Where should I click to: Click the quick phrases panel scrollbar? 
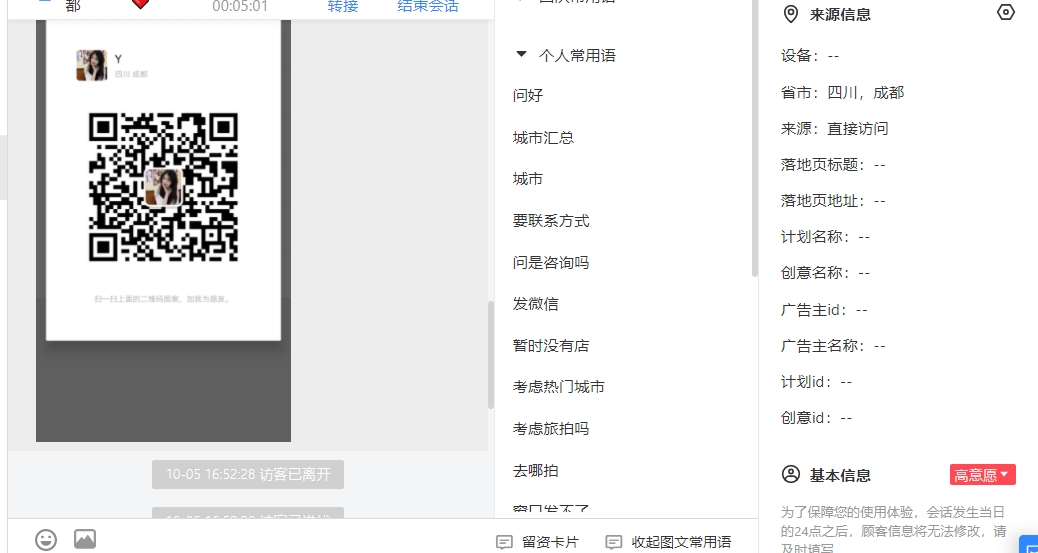click(755, 138)
